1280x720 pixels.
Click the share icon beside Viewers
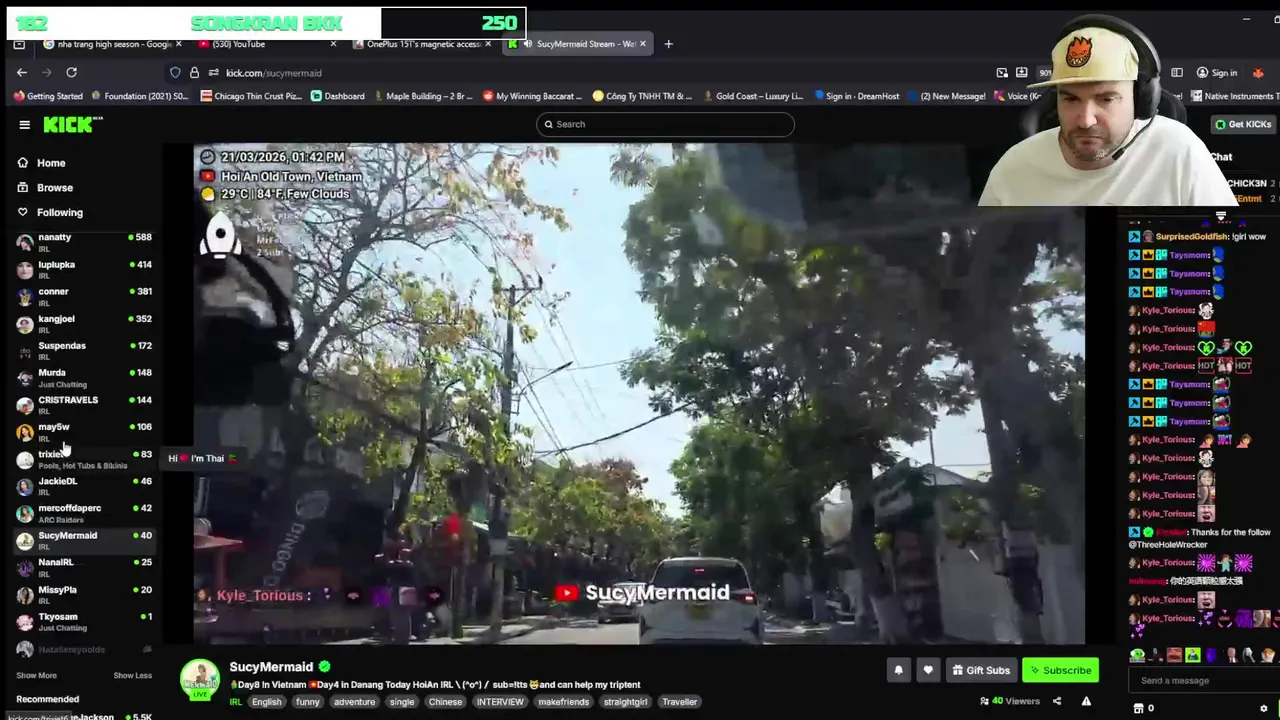point(1057,702)
